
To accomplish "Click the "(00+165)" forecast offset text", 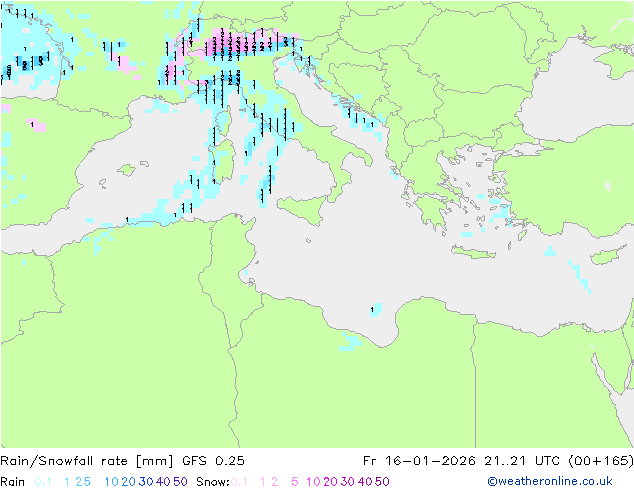I will (x=600, y=461).
